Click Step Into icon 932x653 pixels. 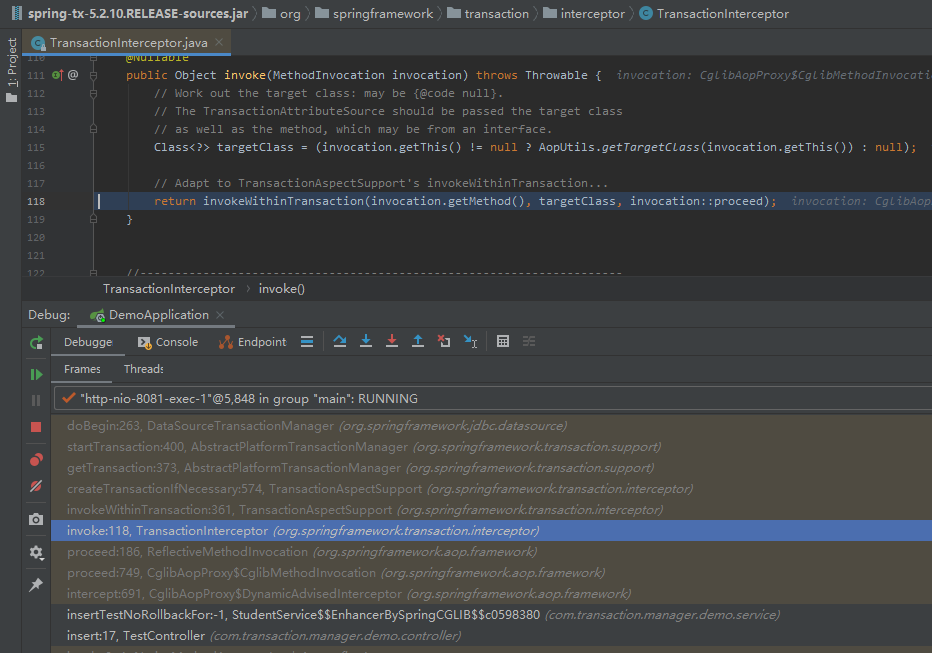pos(366,342)
